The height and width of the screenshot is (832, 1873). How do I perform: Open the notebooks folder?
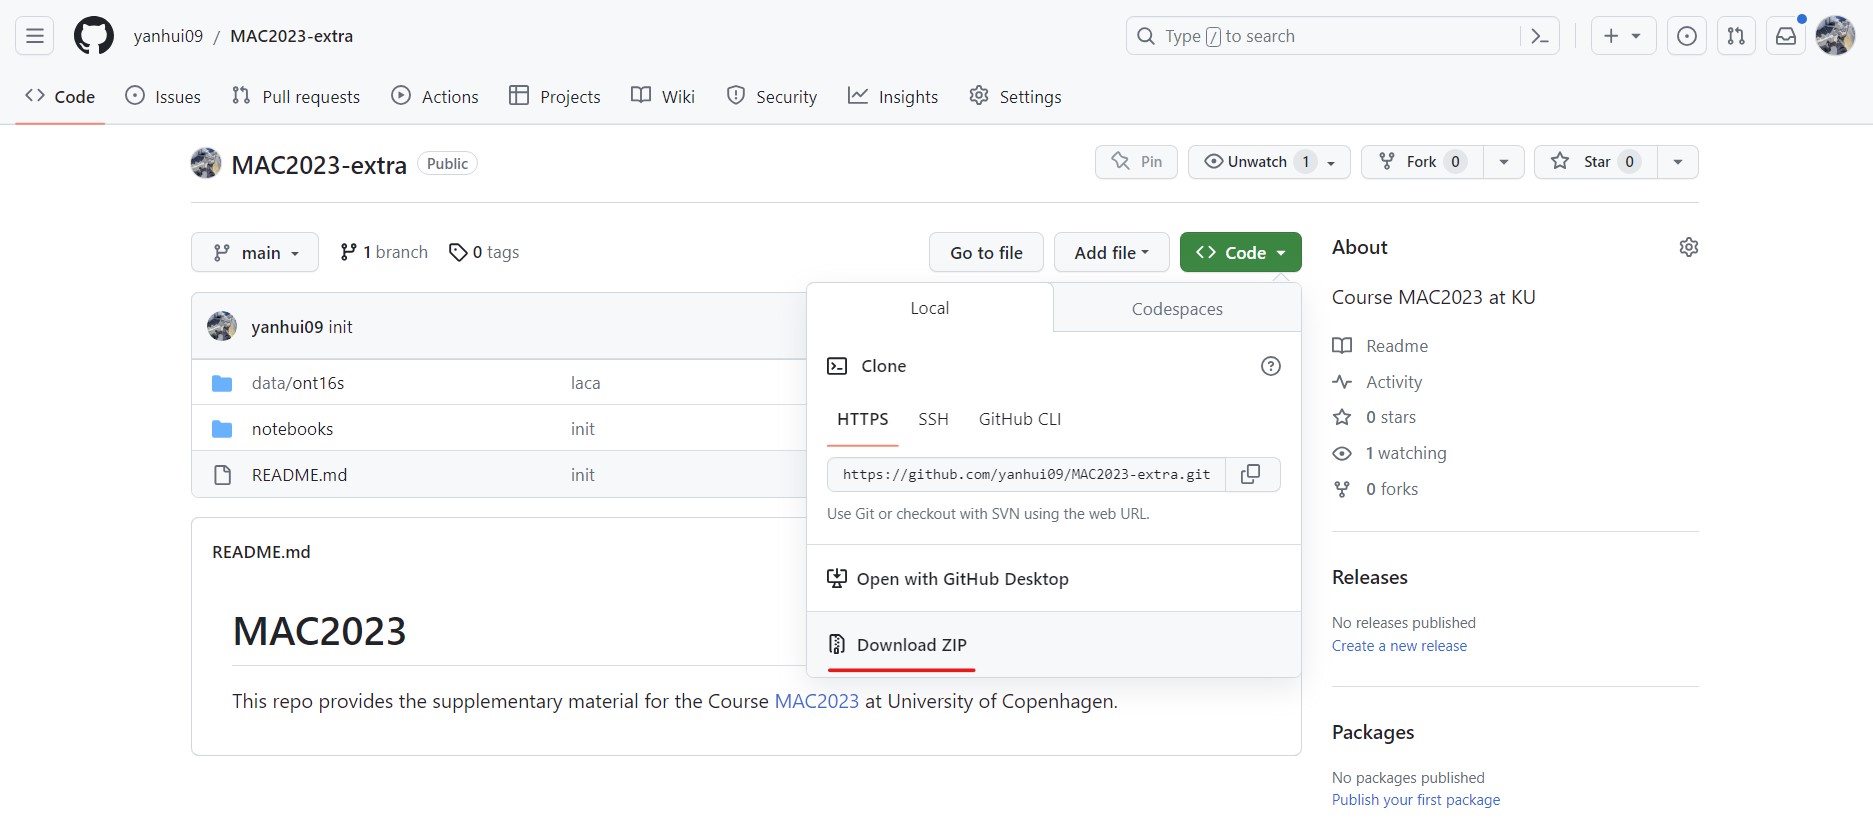click(x=292, y=429)
